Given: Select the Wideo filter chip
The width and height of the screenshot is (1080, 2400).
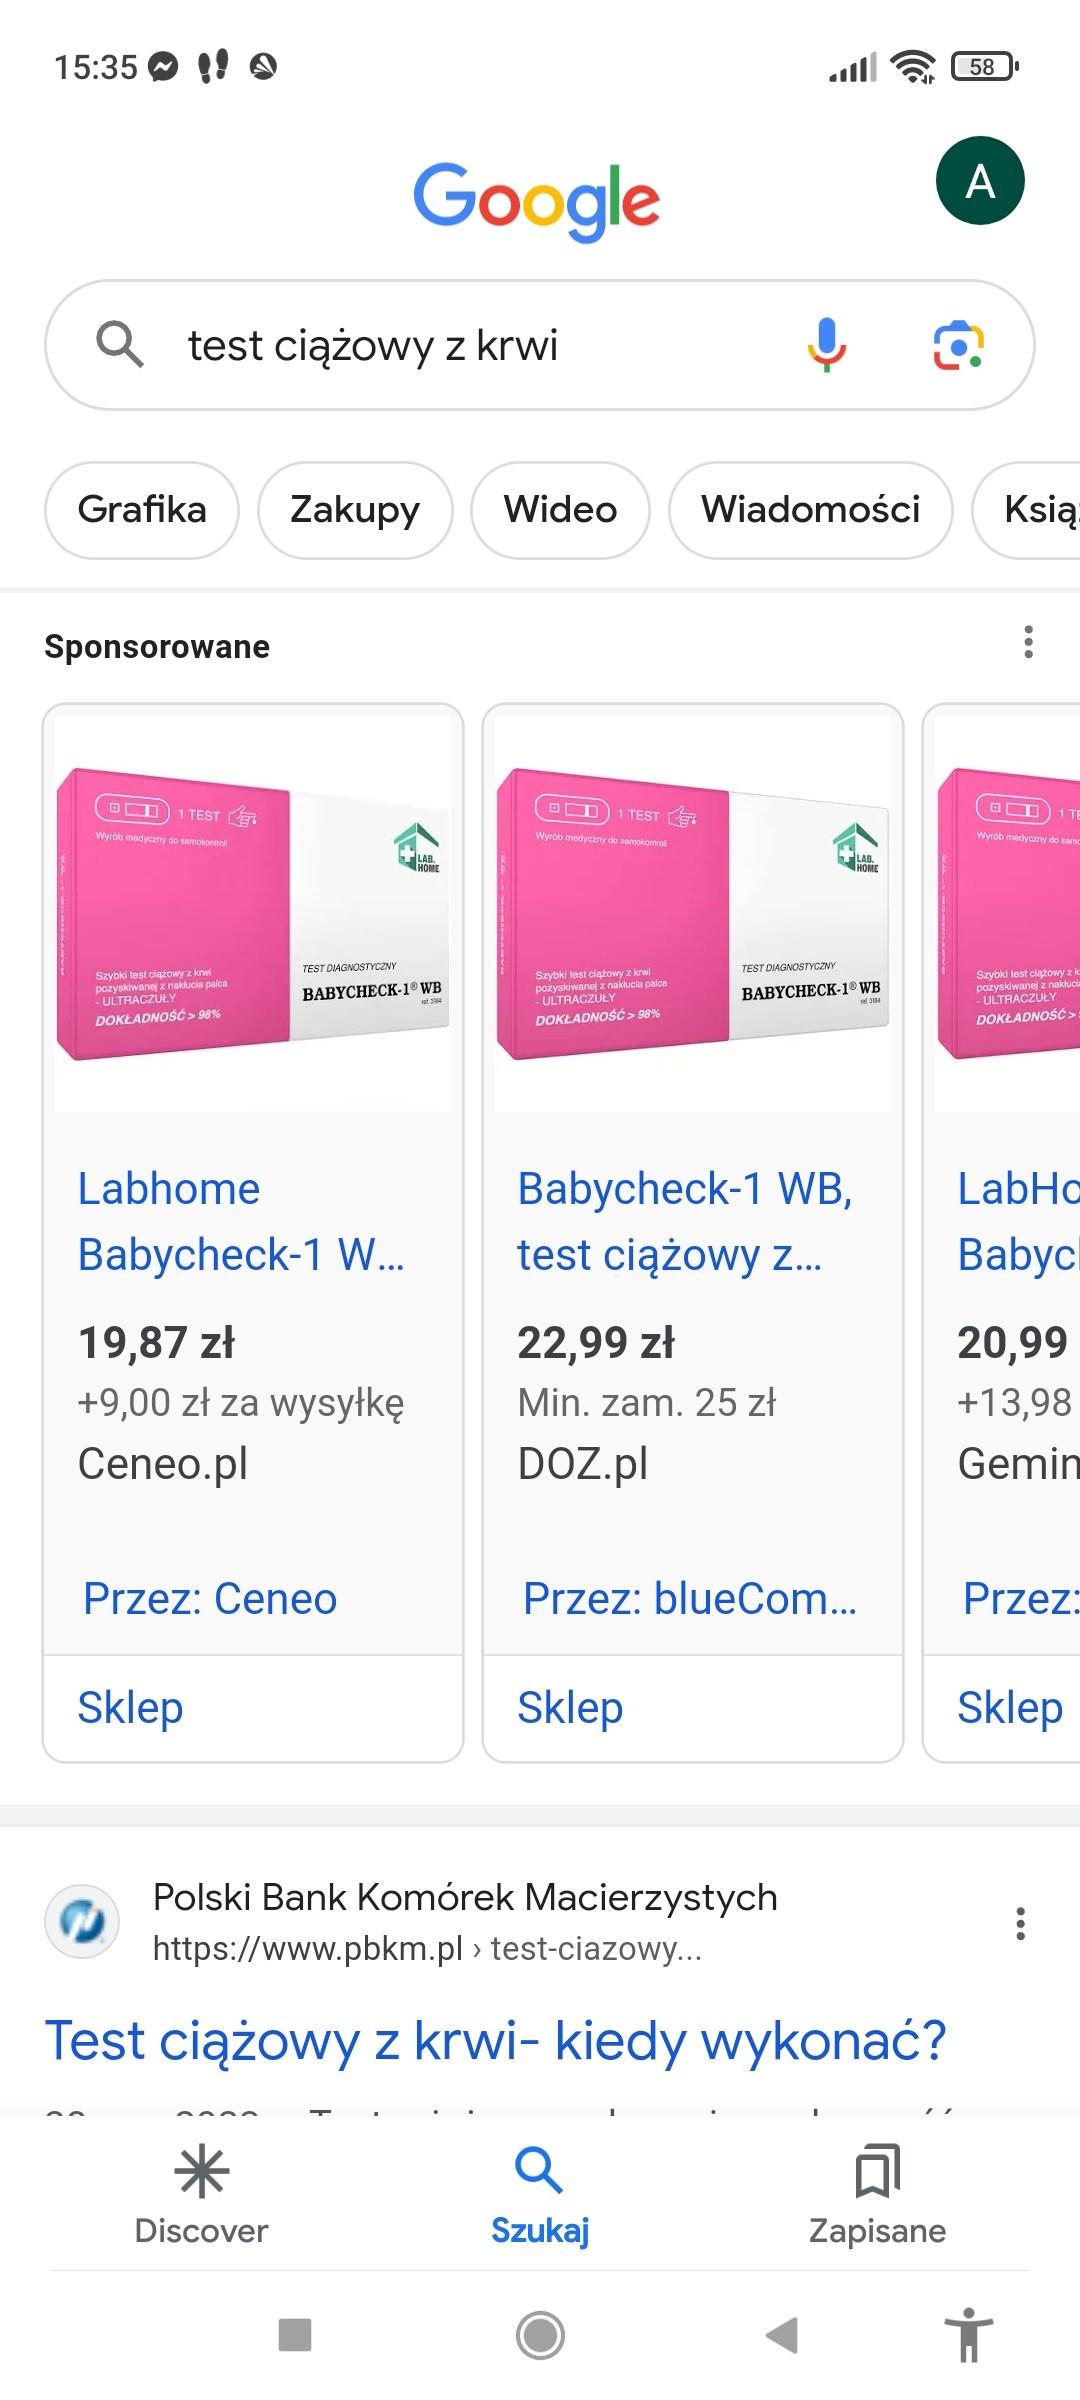Looking at the screenshot, I should point(560,510).
